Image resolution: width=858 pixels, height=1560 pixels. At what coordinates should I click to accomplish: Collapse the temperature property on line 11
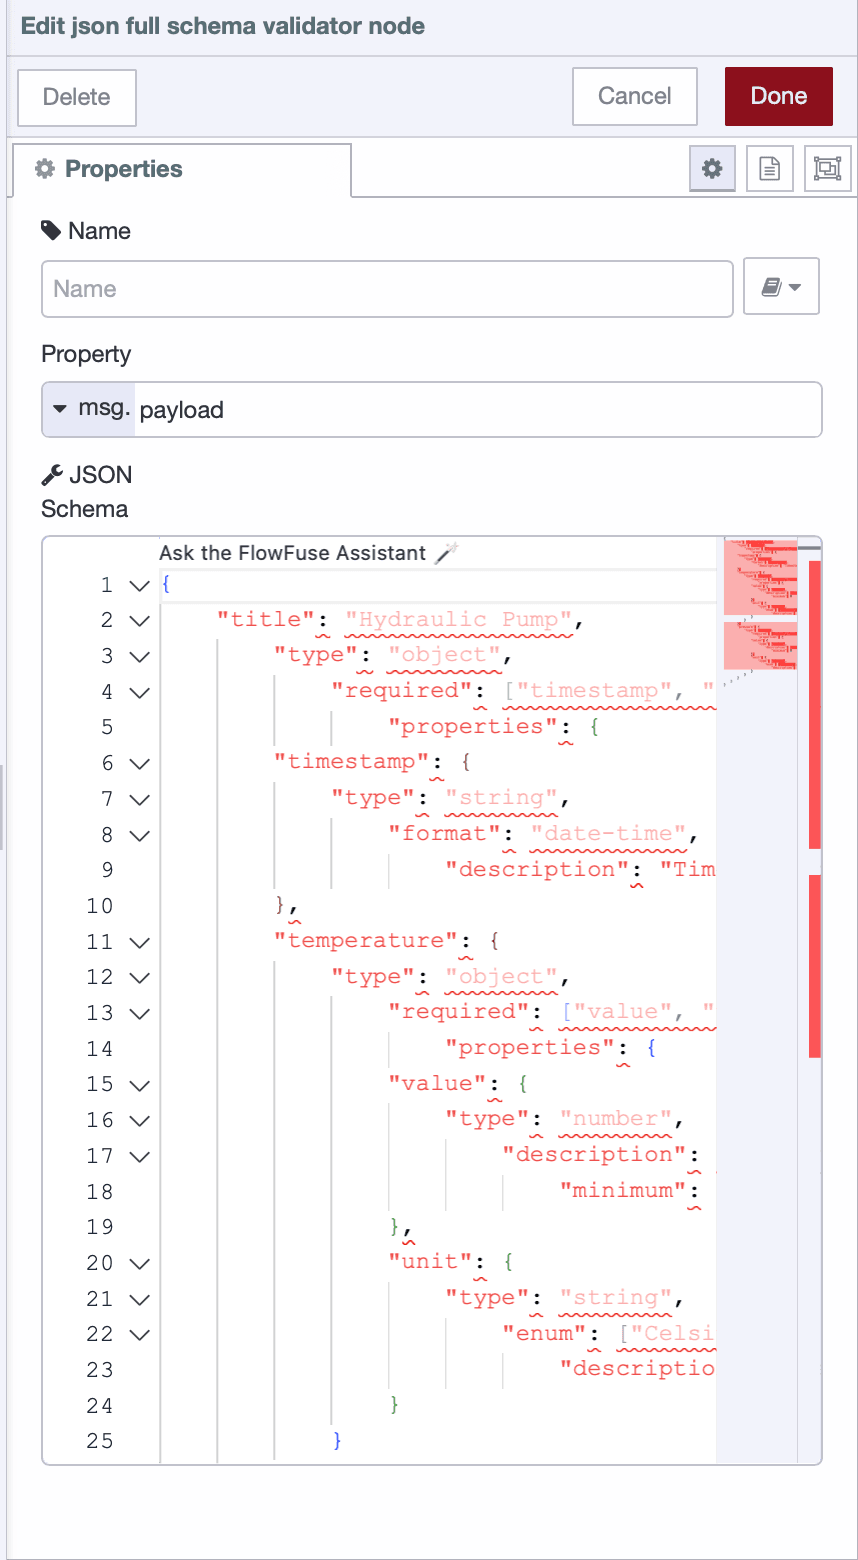pyautogui.click(x=141, y=941)
